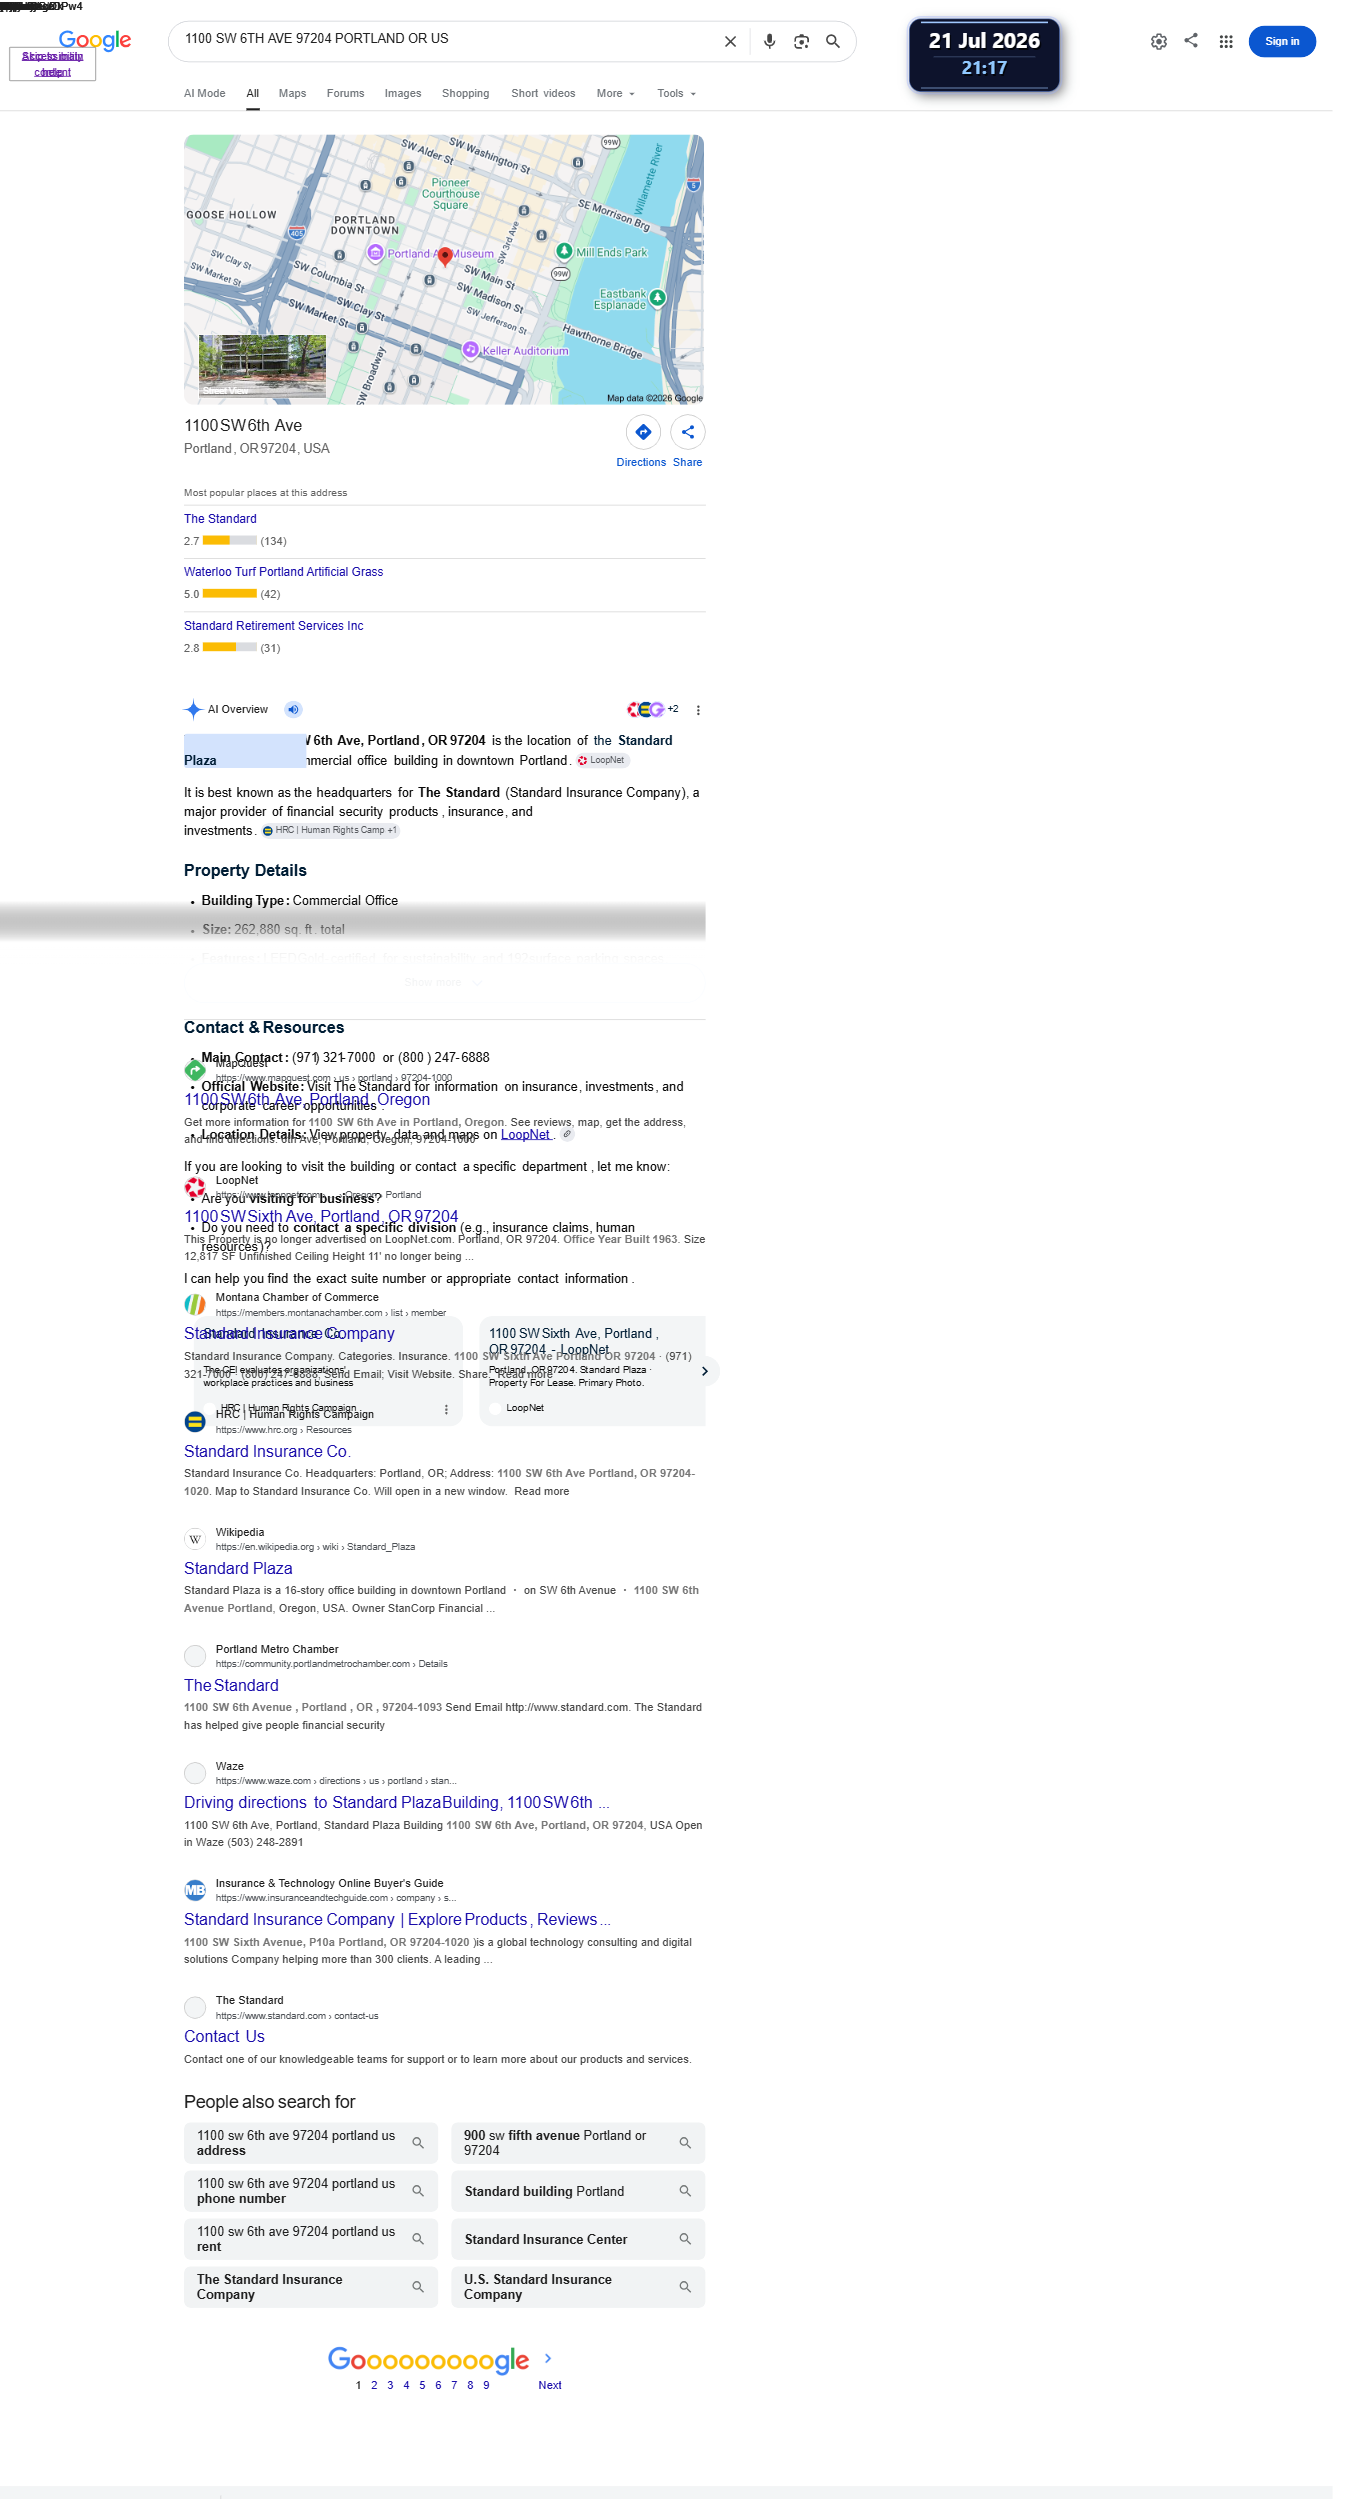Click magnifier beside 'Standard building Portland'
Image resolution: width=1348 pixels, height=2499 pixels.
pos(685,2191)
